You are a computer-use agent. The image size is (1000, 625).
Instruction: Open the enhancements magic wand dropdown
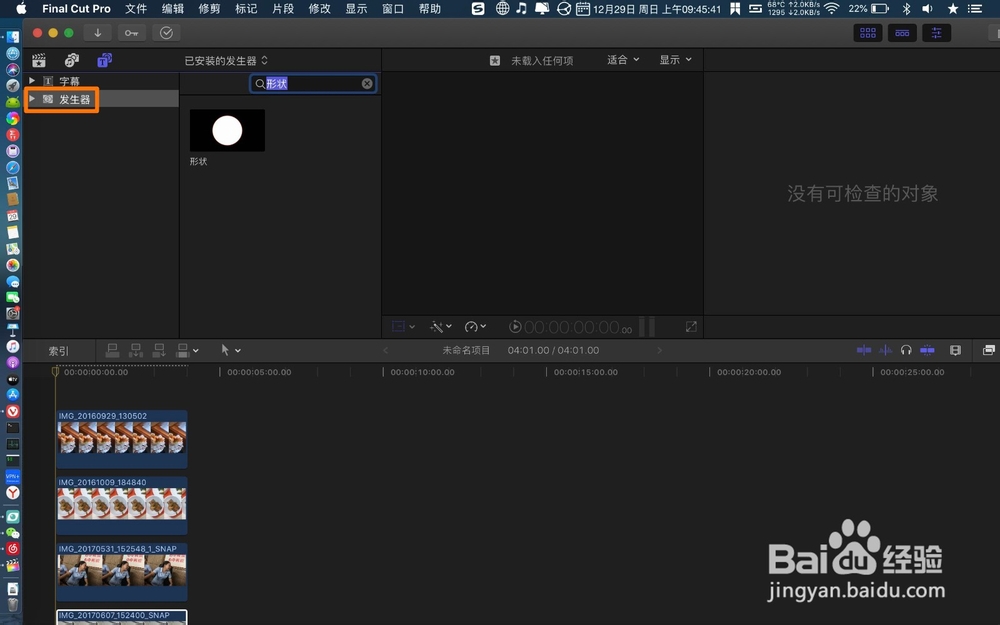pos(441,327)
